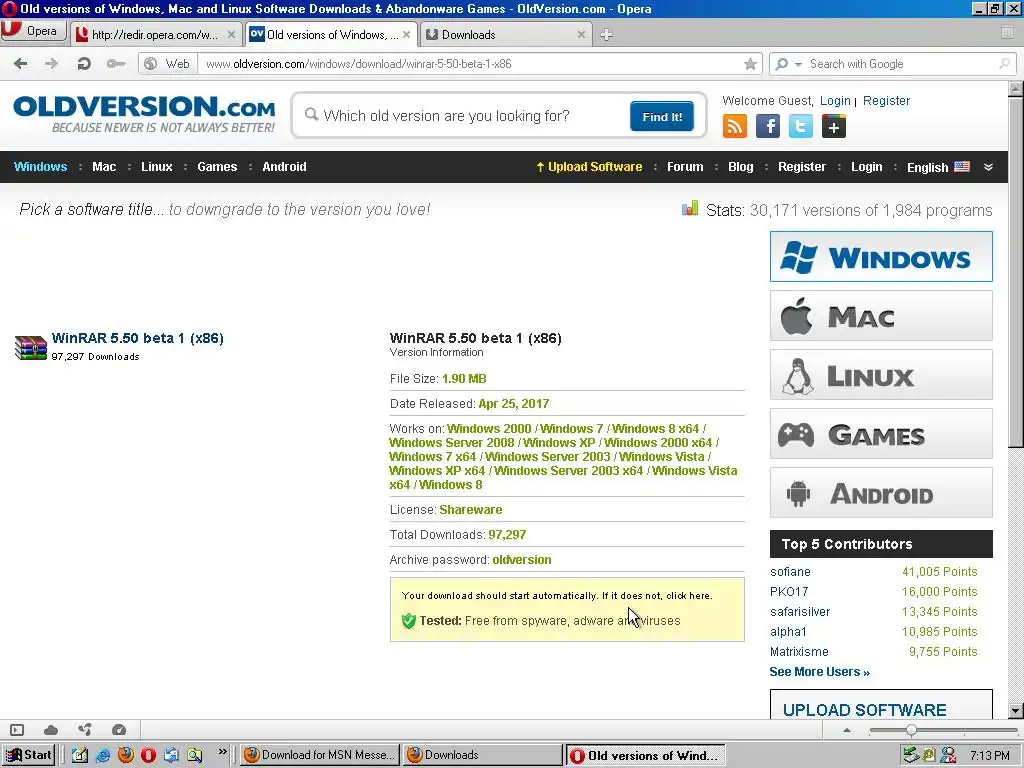Open WinRAR 5.50 beta 1 (x86) title link

pos(138,338)
